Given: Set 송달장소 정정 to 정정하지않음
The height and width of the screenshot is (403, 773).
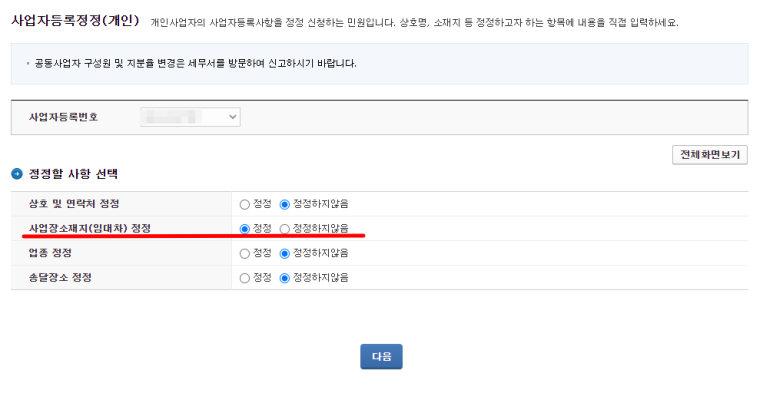Looking at the screenshot, I should pyautogui.click(x=285, y=278).
